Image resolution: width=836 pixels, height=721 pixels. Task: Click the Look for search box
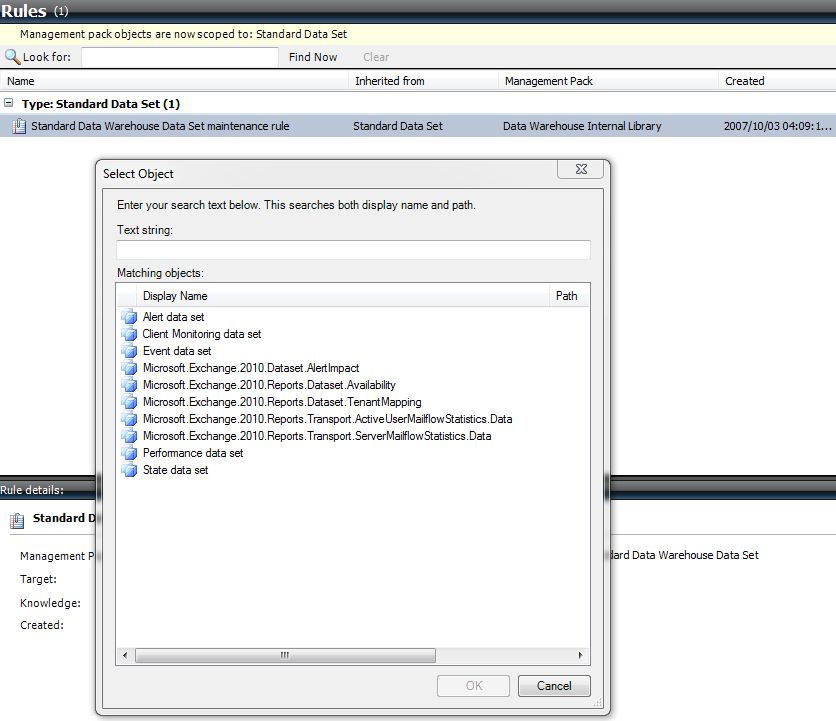tap(180, 57)
